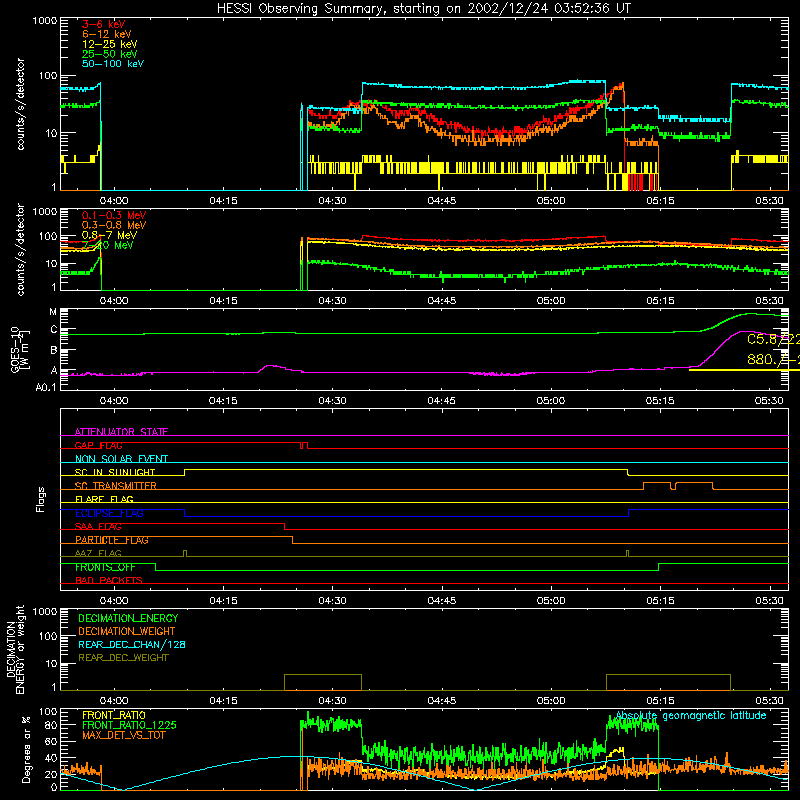Viewport: 800px width, 800px height.
Task: Click the 0.1-0.3 MeV legend entry
Action: tap(113, 215)
